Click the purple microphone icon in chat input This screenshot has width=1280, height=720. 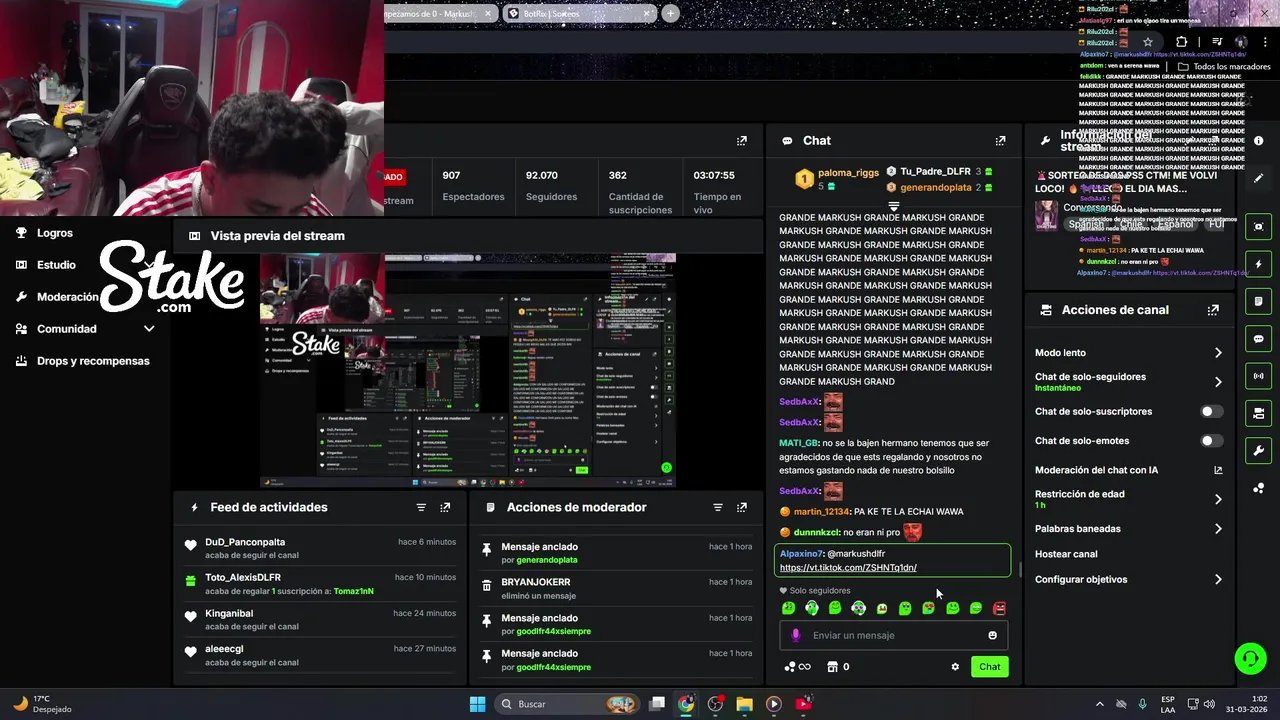(x=796, y=636)
